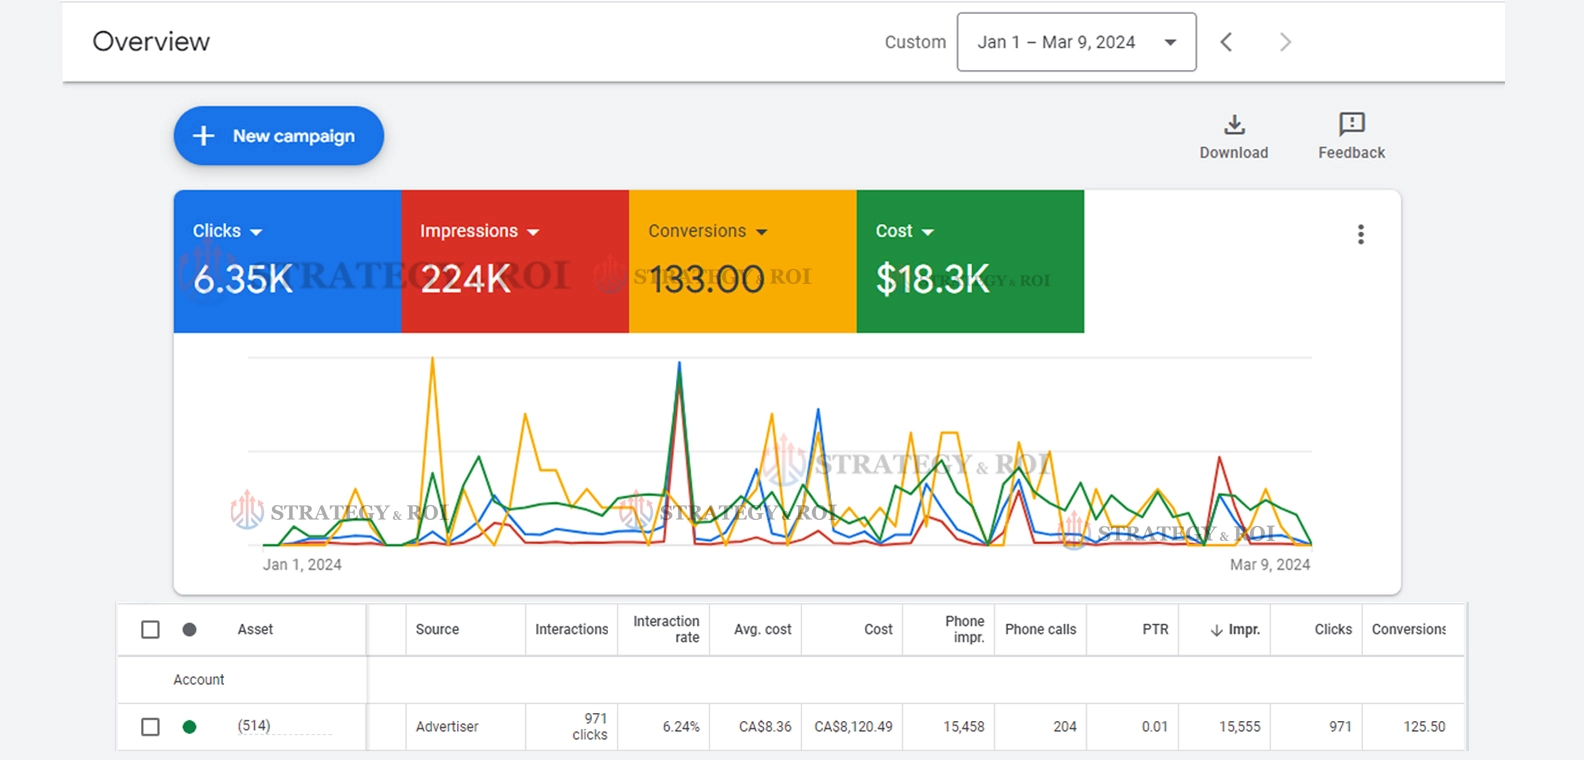Screen dimensions: 1584x760
Task: Sort by the Phone calls column header
Action: coord(1040,630)
